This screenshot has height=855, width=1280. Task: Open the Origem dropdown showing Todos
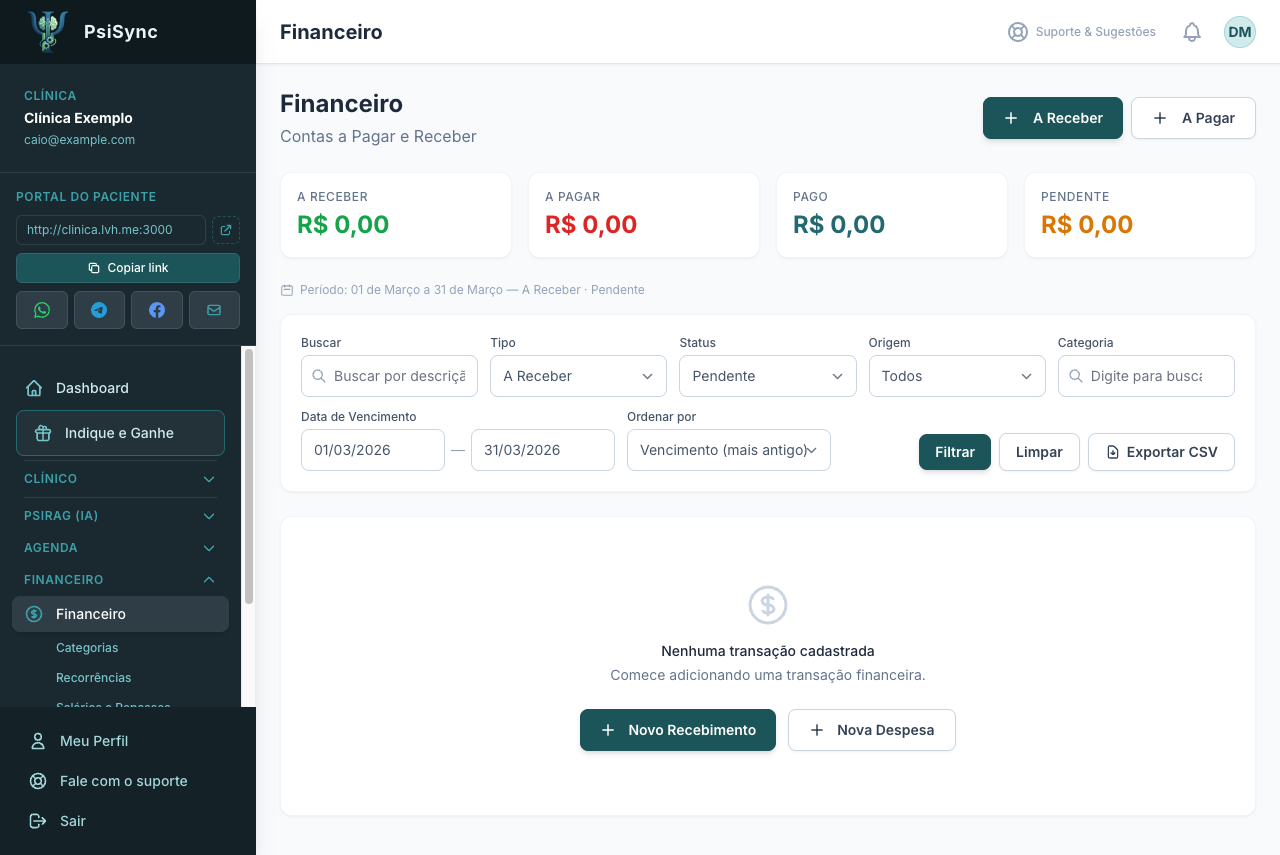(957, 376)
